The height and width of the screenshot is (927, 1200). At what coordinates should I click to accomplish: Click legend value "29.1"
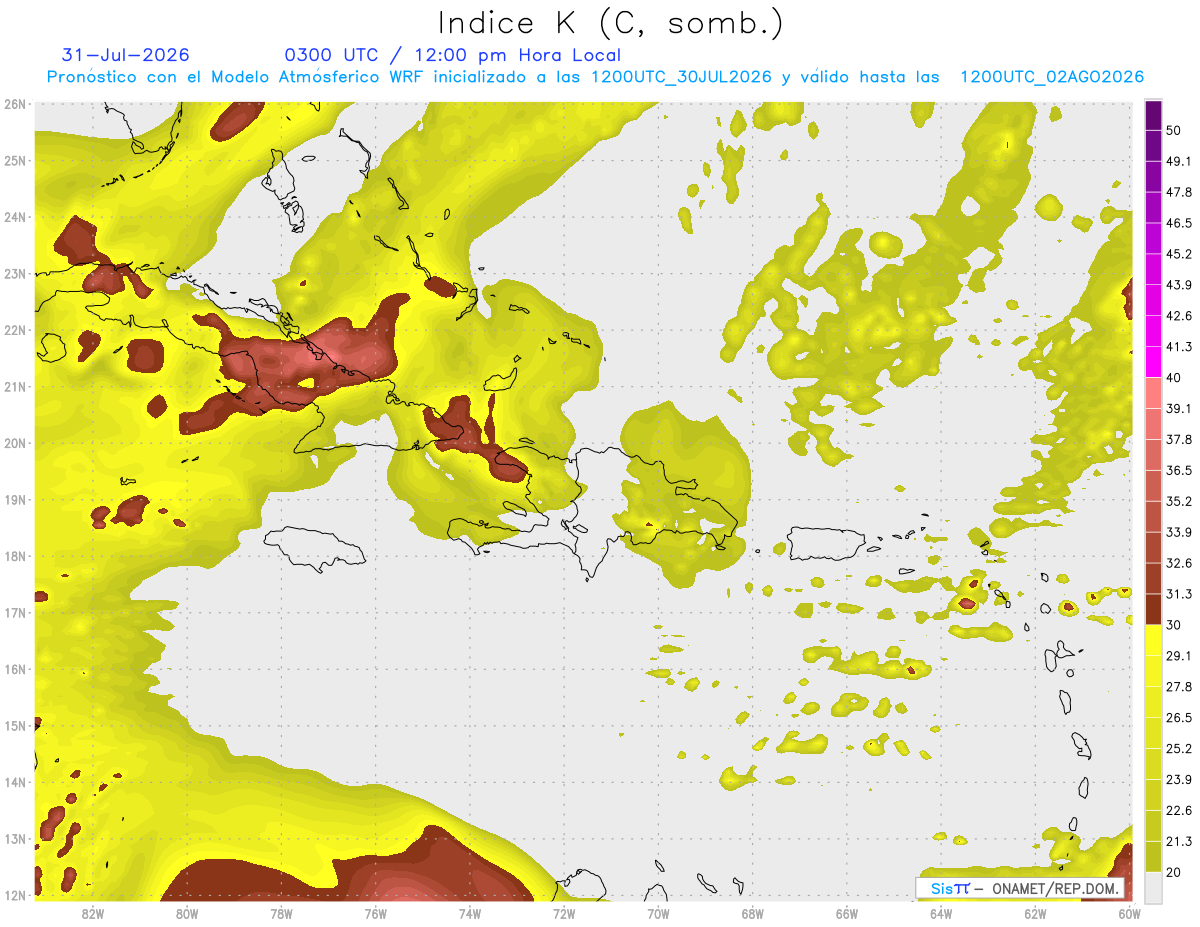(x=1179, y=656)
